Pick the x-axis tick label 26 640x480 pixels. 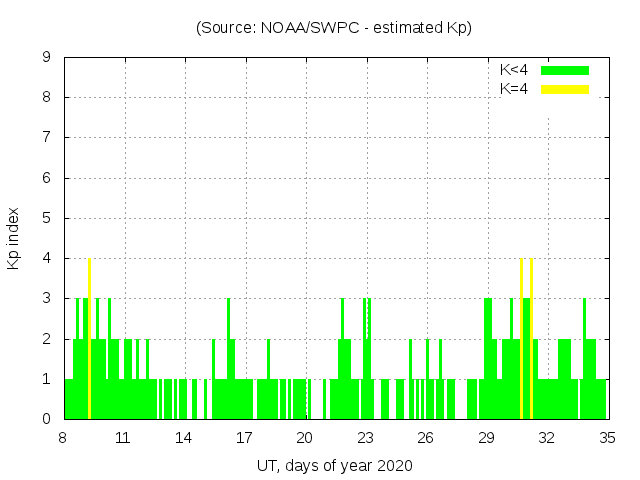pyautogui.click(x=426, y=437)
